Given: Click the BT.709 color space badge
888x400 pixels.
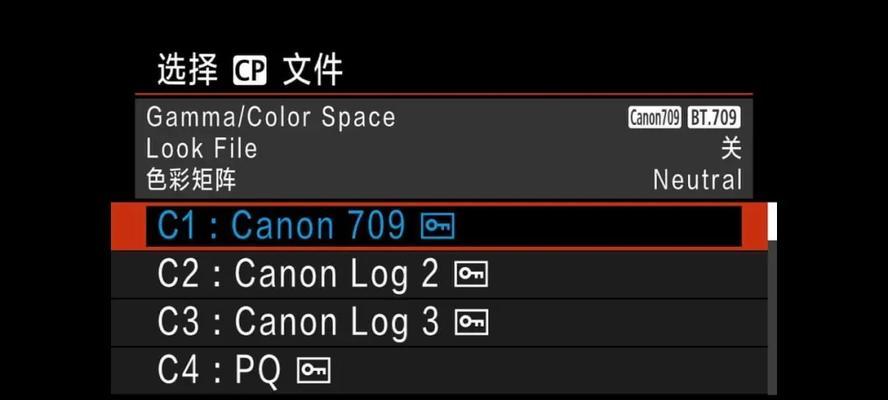Looking at the screenshot, I should pyautogui.click(x=714, y=117).
